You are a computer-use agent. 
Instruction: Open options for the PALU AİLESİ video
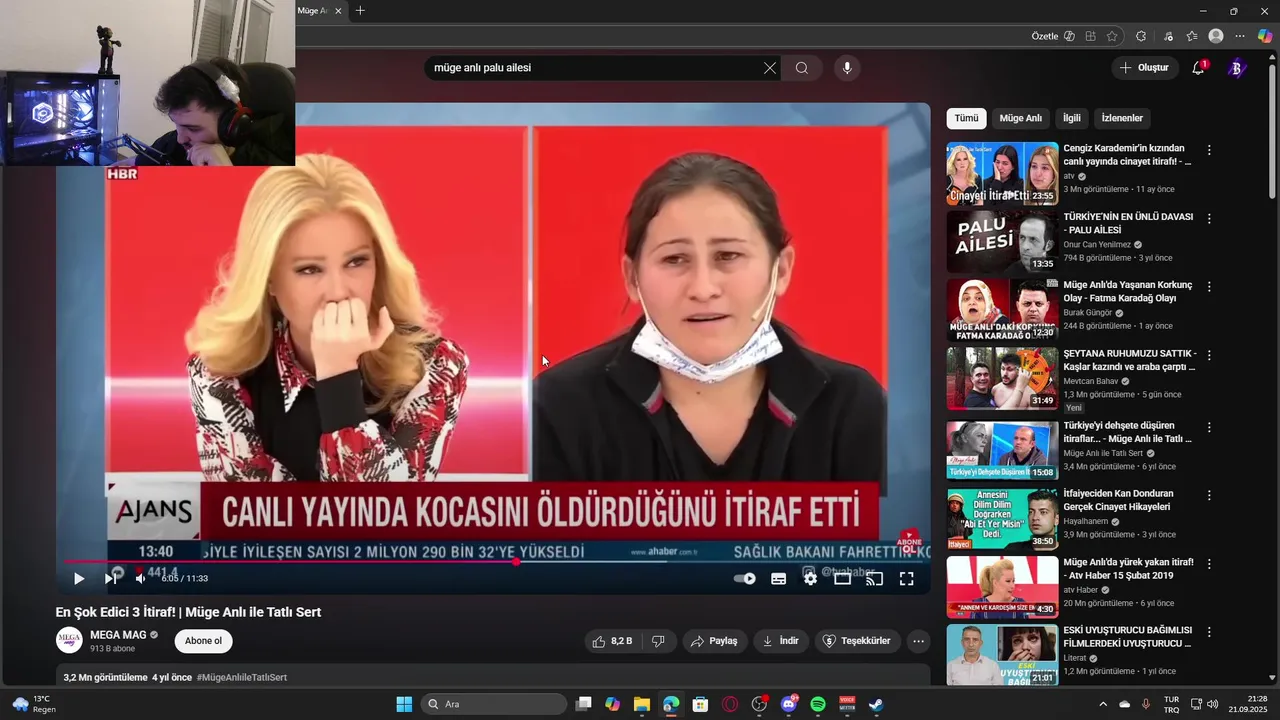coord(1209,218)
